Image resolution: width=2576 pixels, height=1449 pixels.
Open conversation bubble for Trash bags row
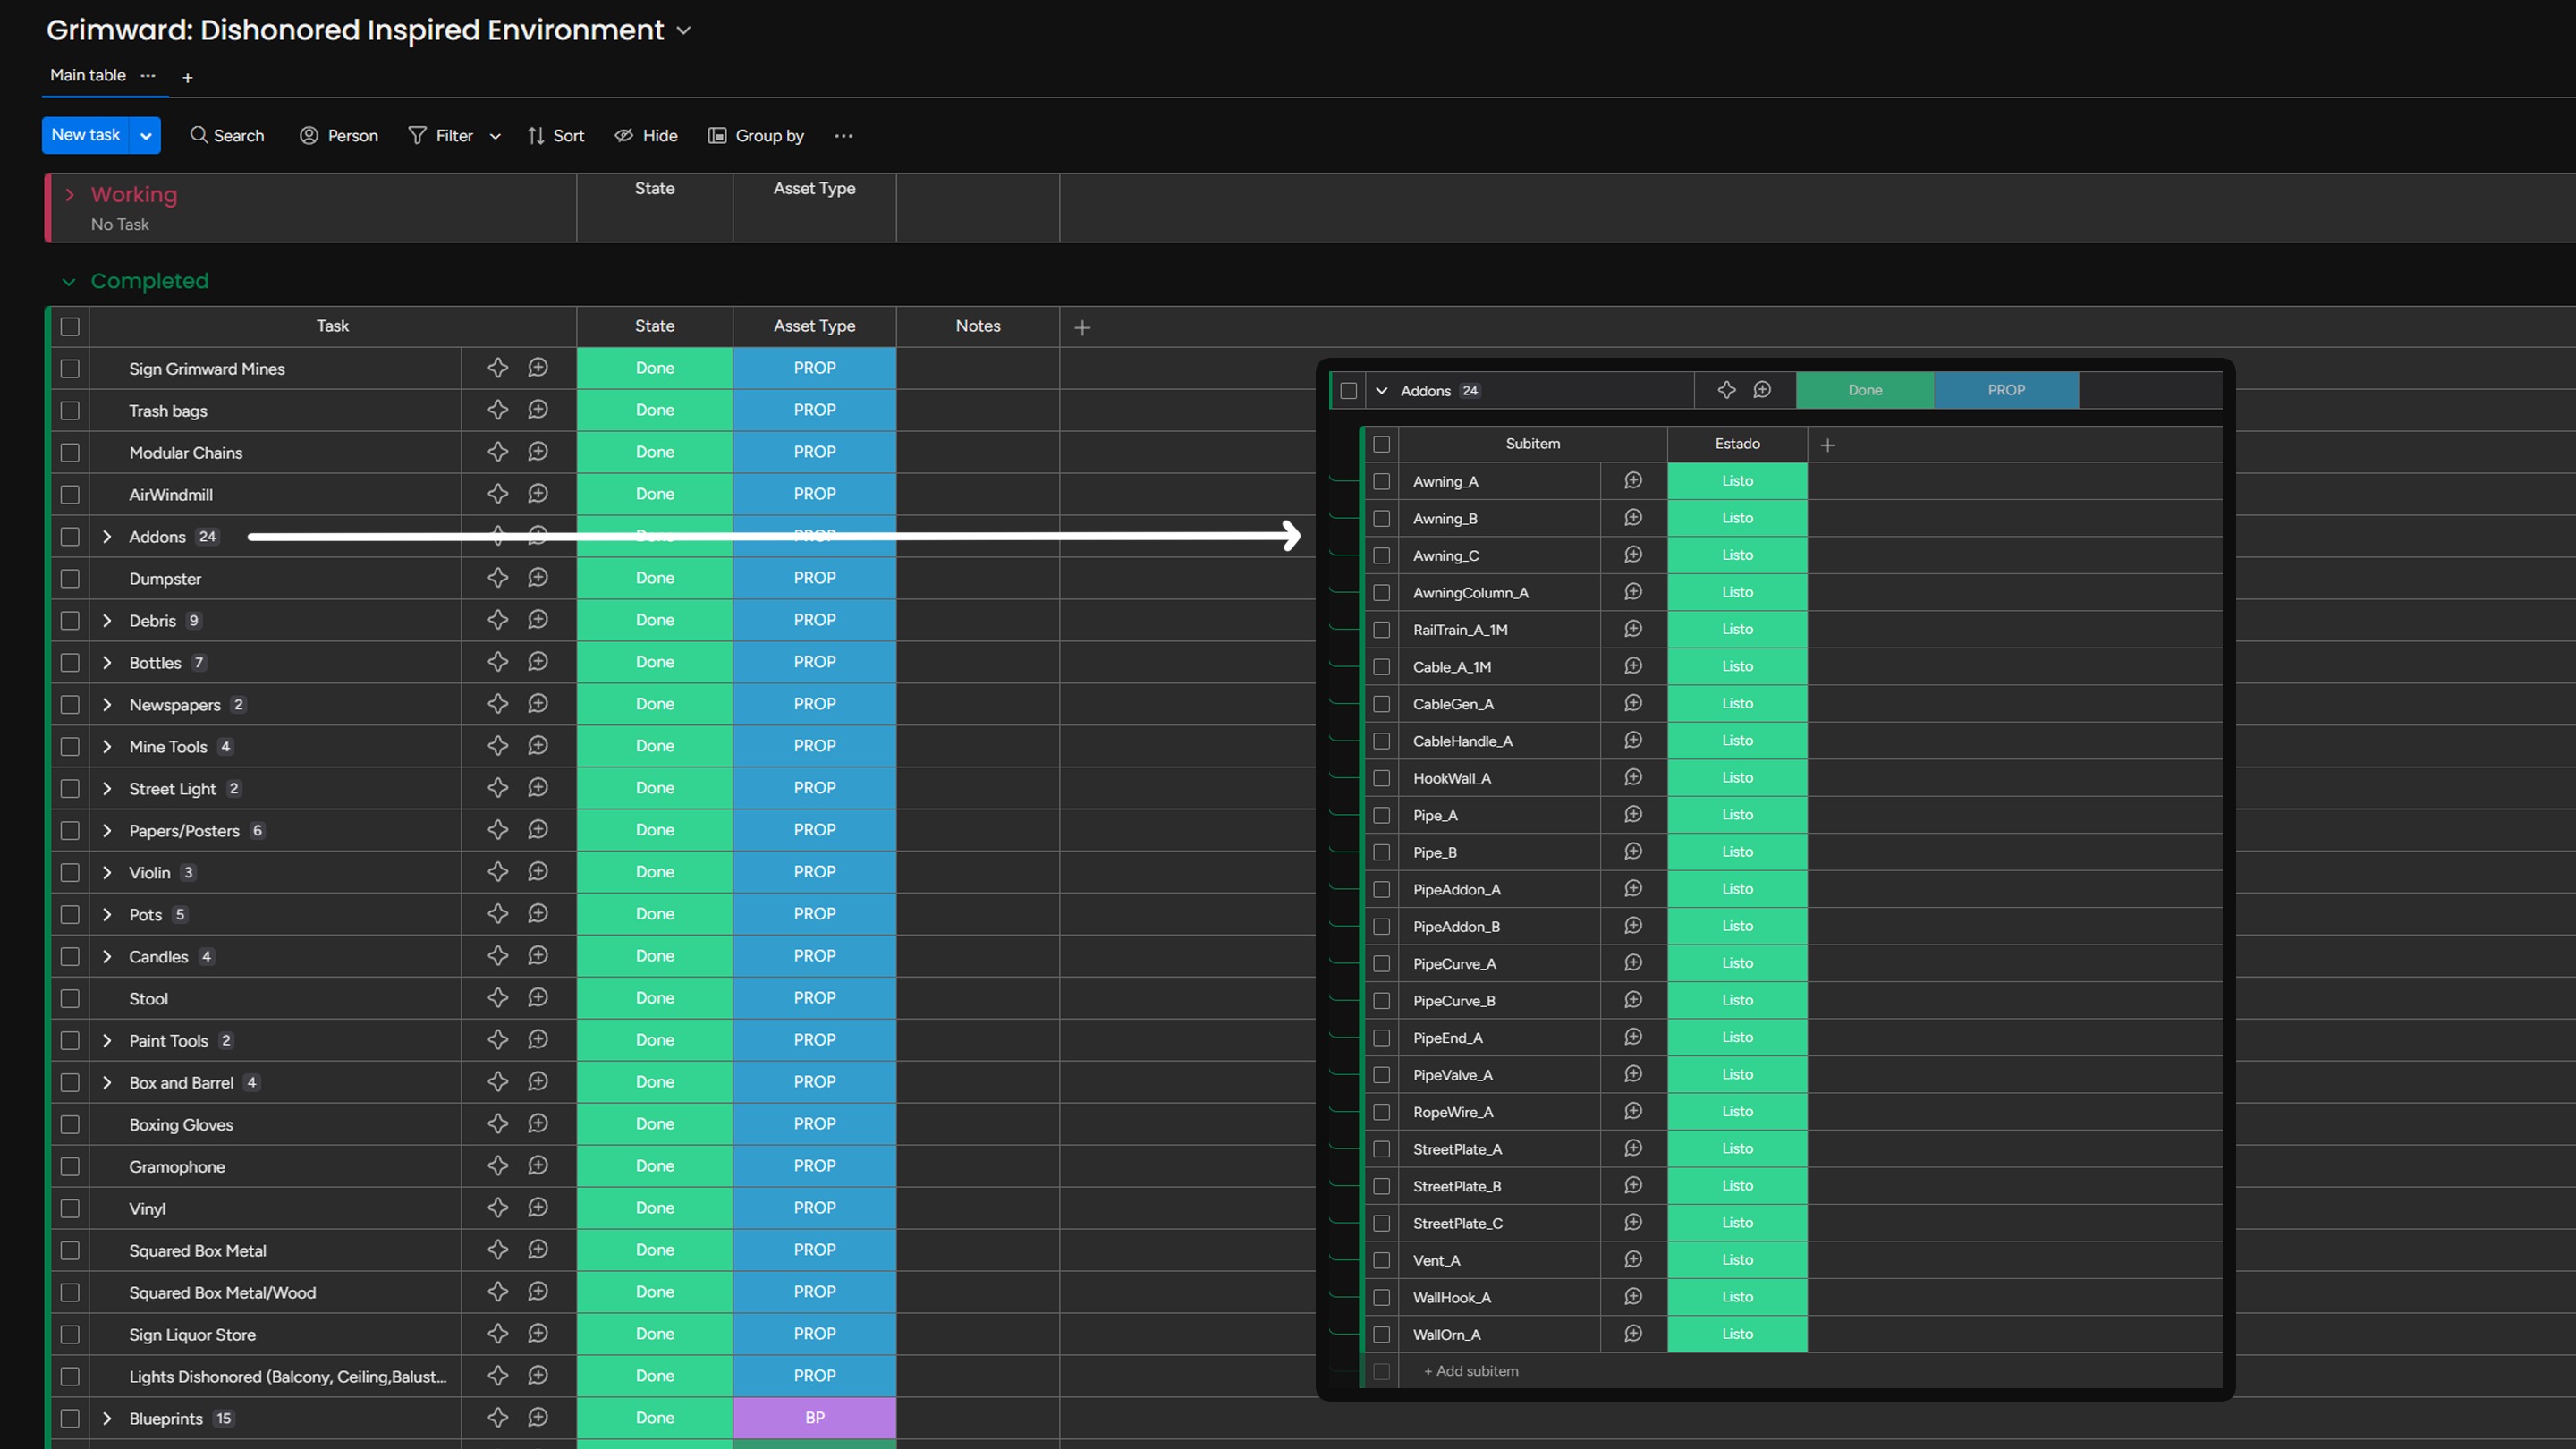[x=538, y=410]
